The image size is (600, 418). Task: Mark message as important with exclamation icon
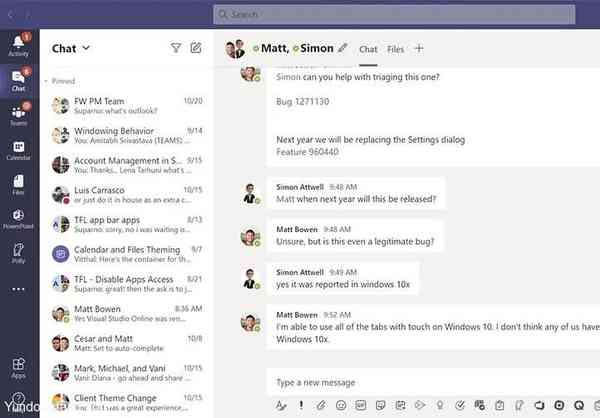point(302,405)
